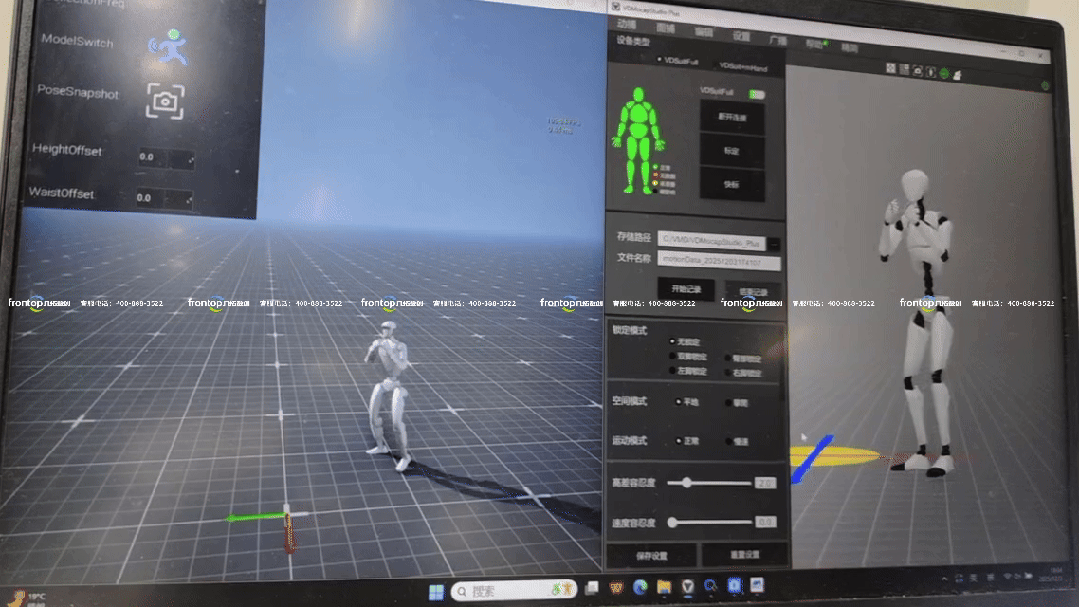Click the 保存设置 save settings button
The height and width of the screenshot is (607, 1079).
pyautogui.click(x=652, y=555)
